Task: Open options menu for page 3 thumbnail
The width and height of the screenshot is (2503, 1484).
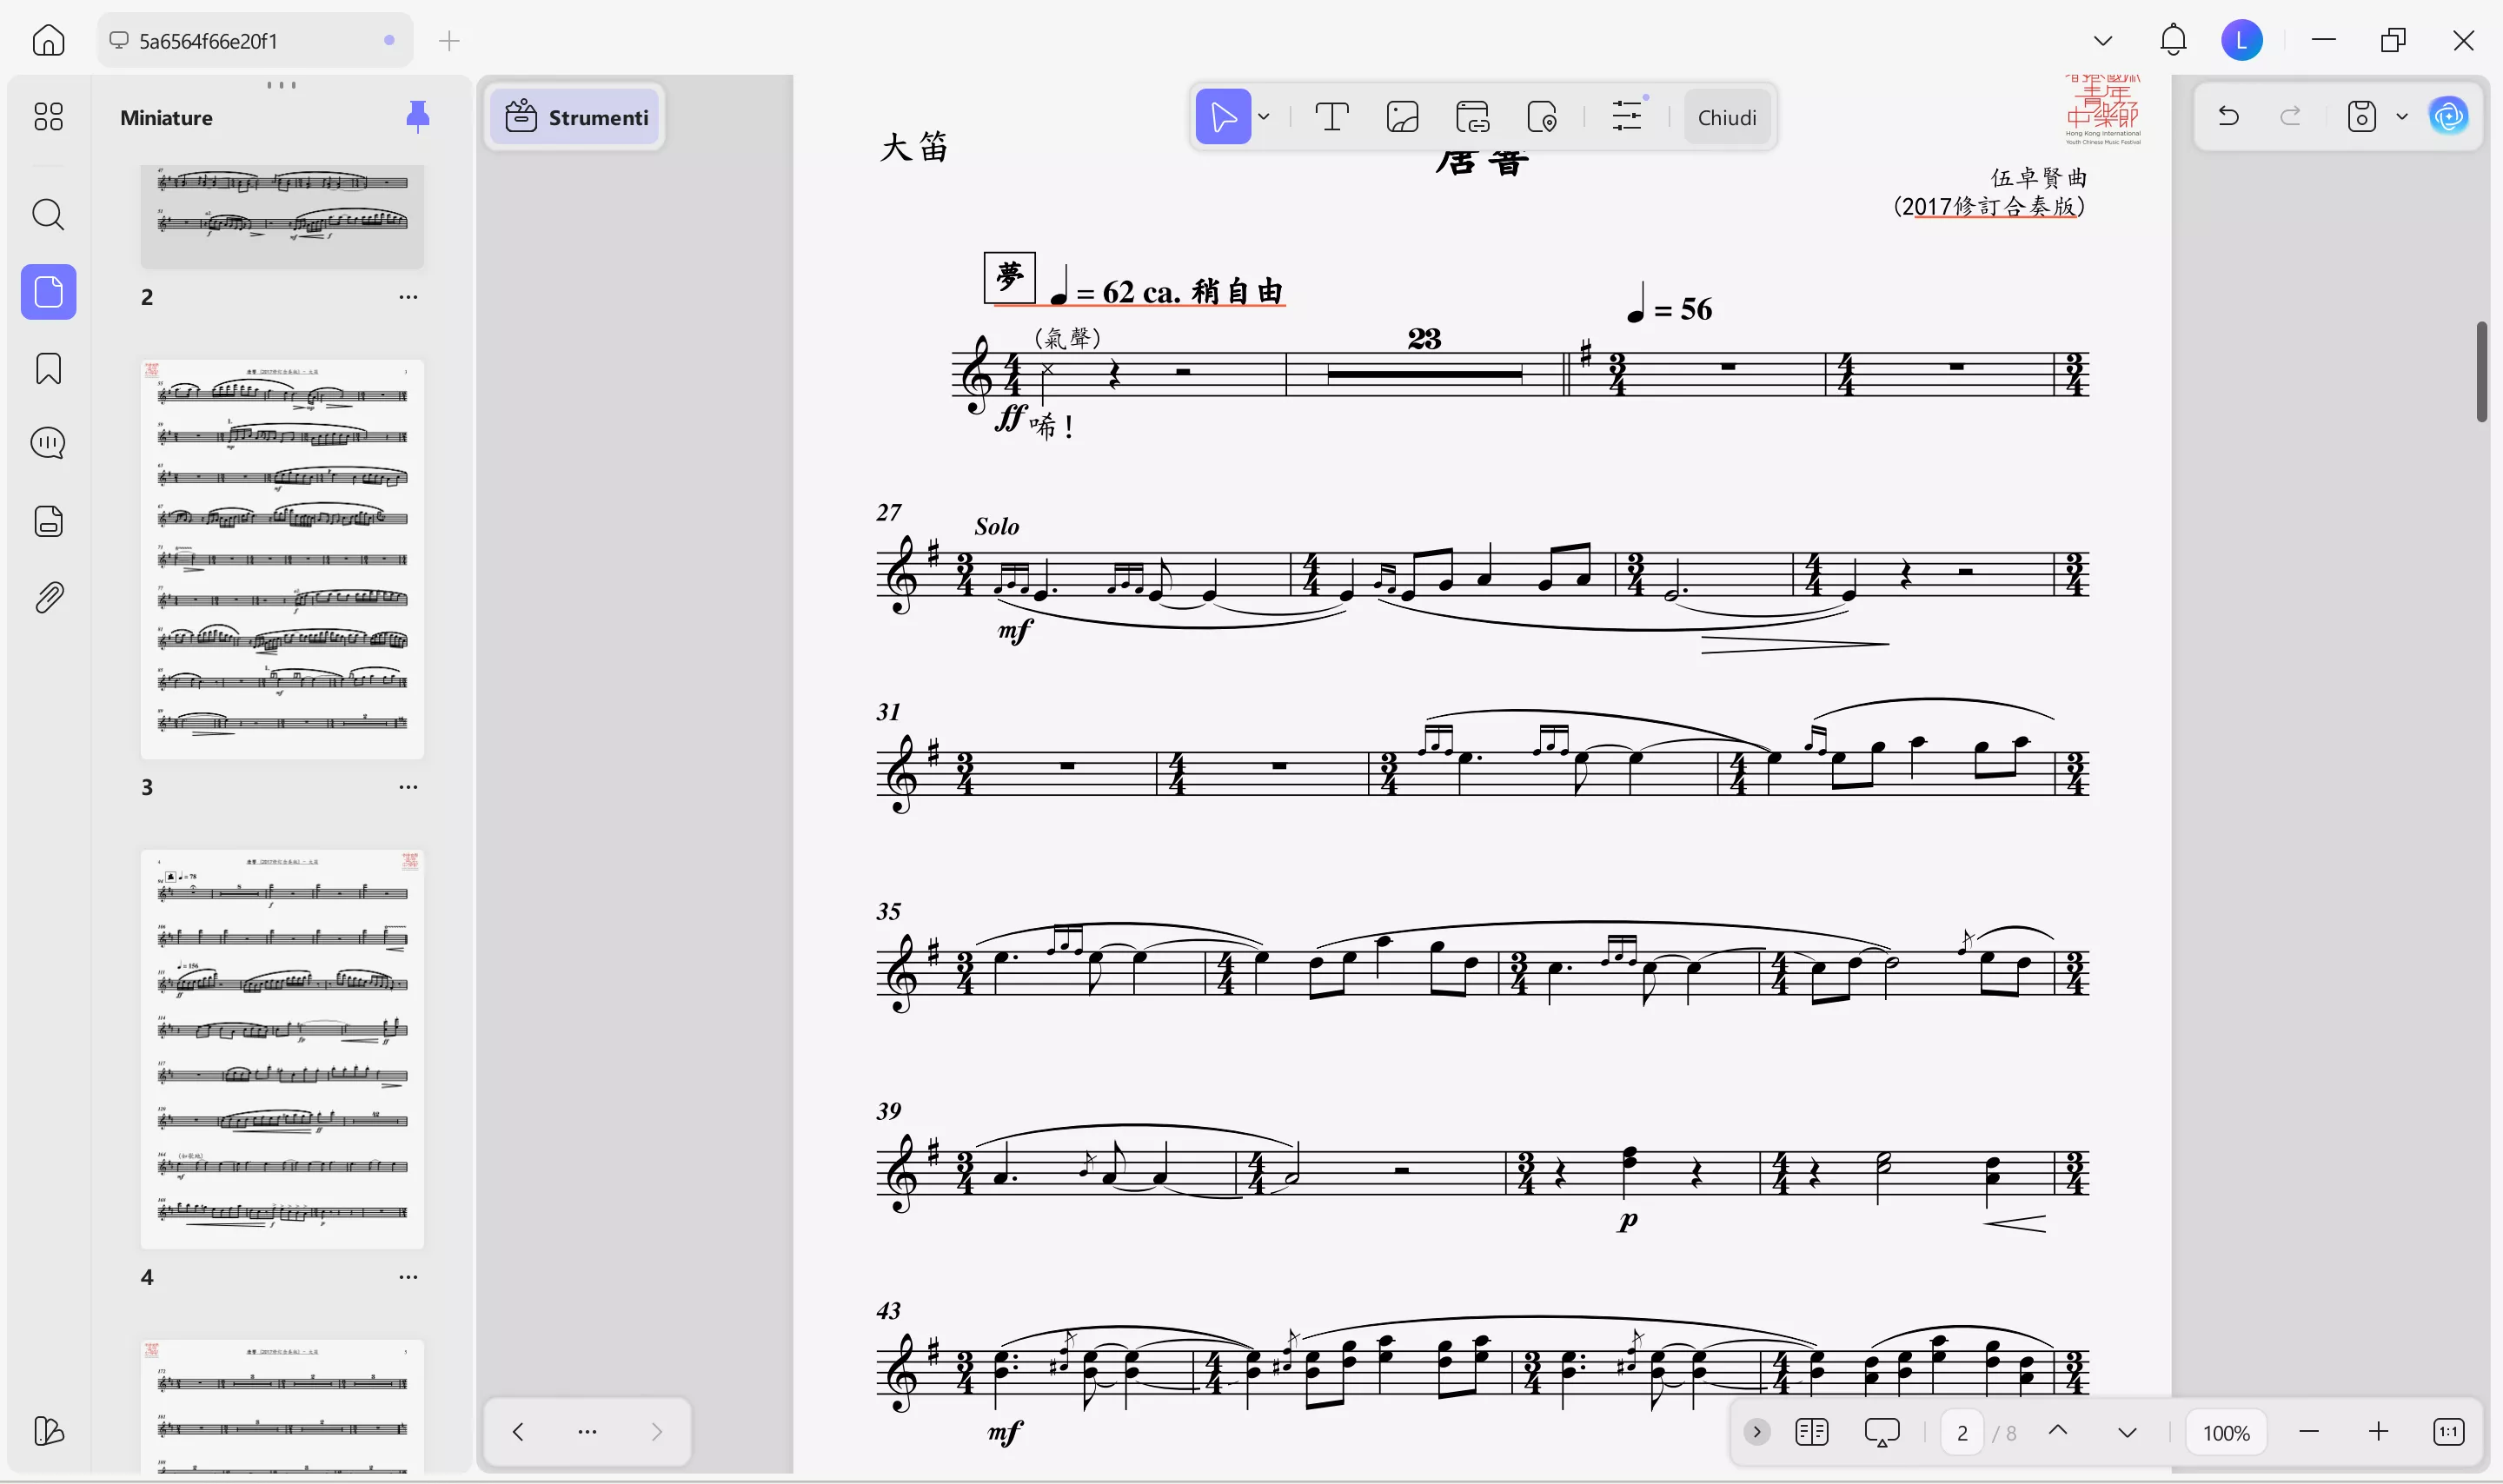Action: pos(408,786)
